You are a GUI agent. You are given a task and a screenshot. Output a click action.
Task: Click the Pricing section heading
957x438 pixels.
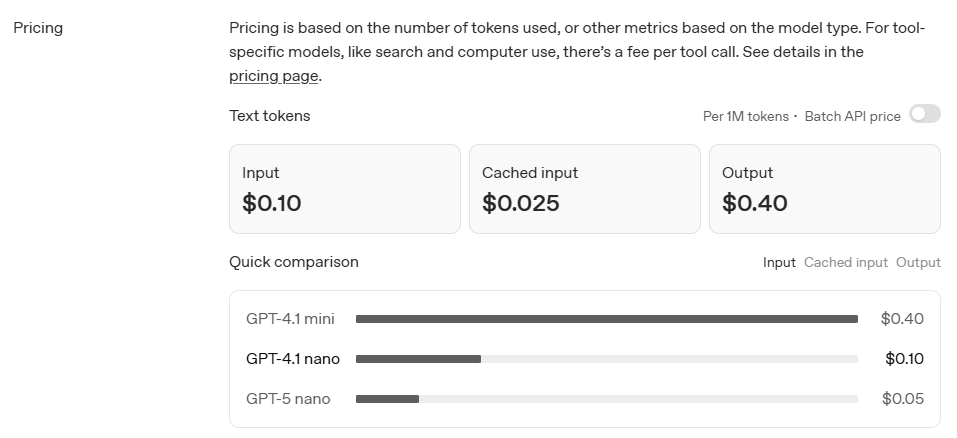(x=38, y=28)
